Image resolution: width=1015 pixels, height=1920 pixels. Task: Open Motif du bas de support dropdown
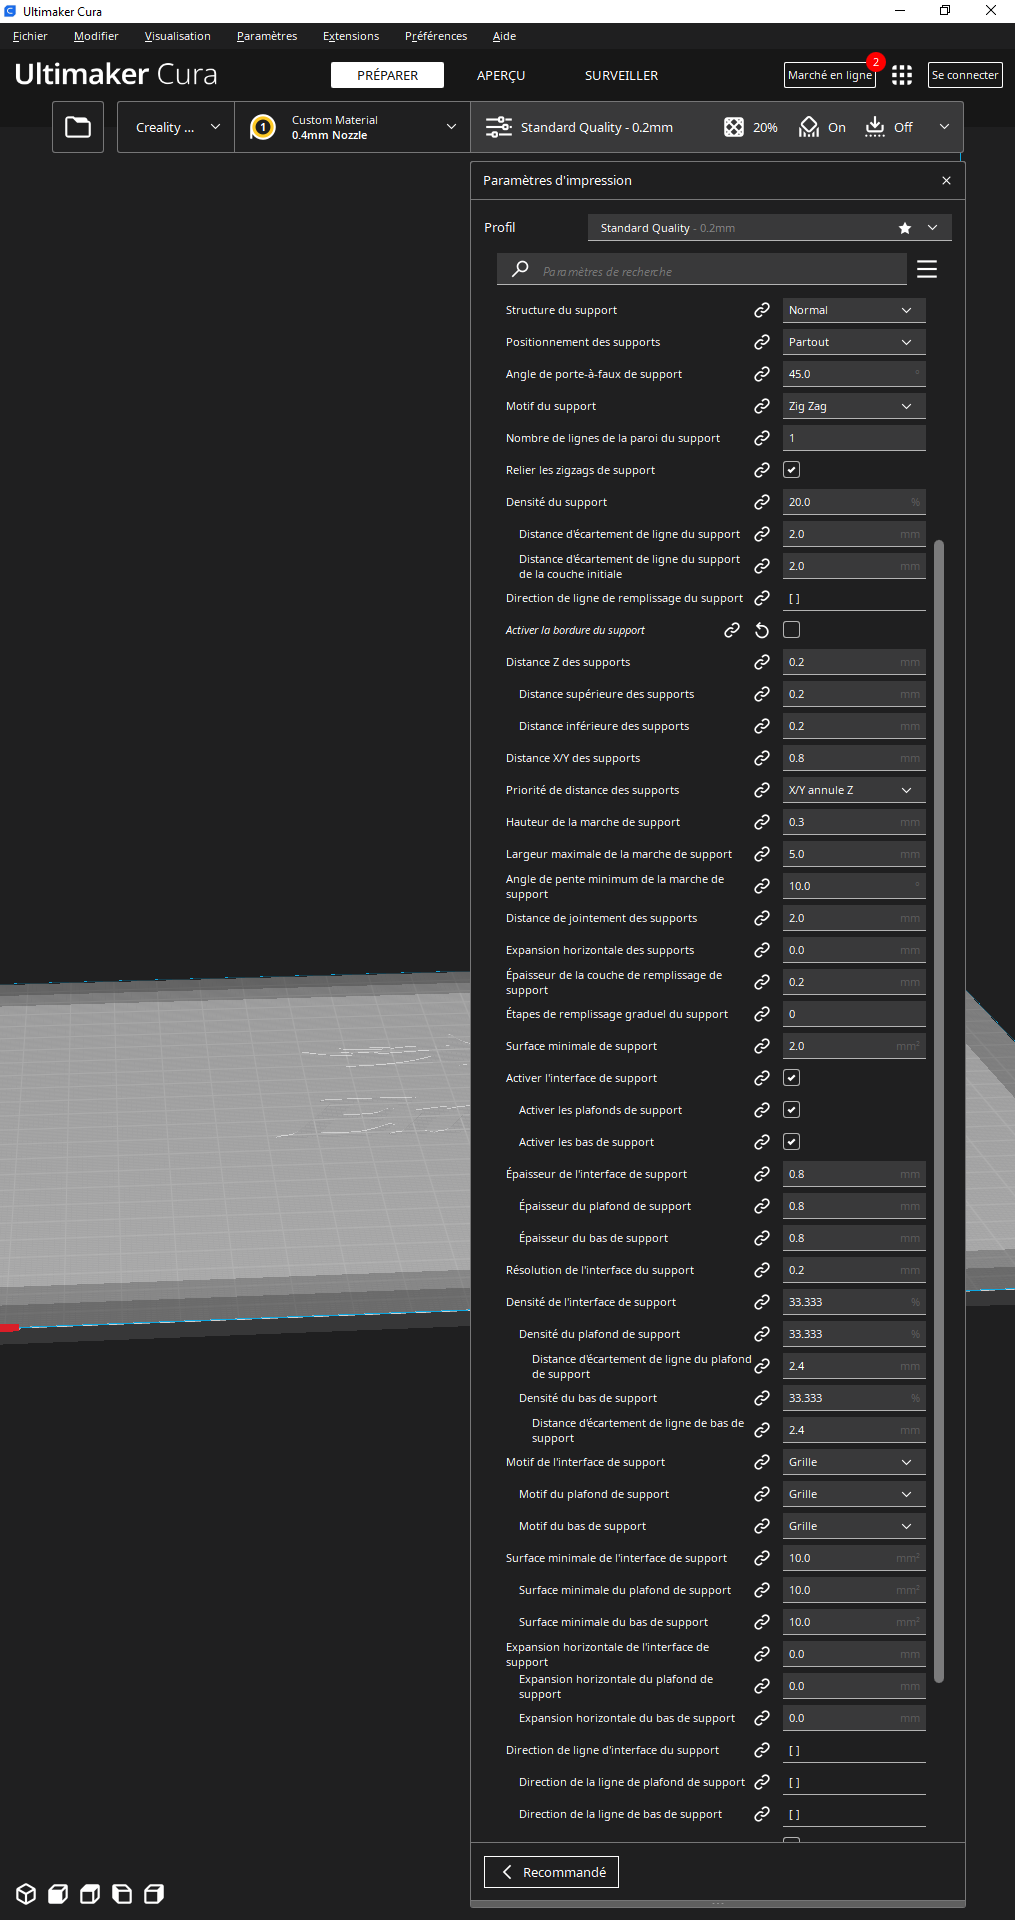click(x=854, y=1526)
